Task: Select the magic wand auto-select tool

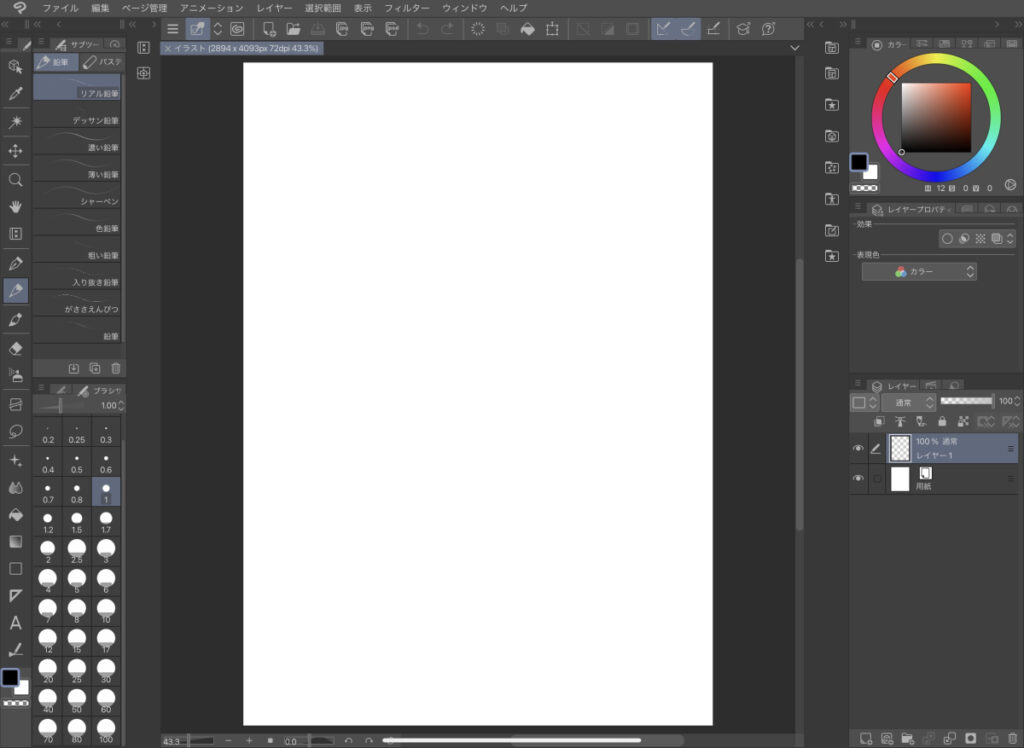Action: [15, 122]
